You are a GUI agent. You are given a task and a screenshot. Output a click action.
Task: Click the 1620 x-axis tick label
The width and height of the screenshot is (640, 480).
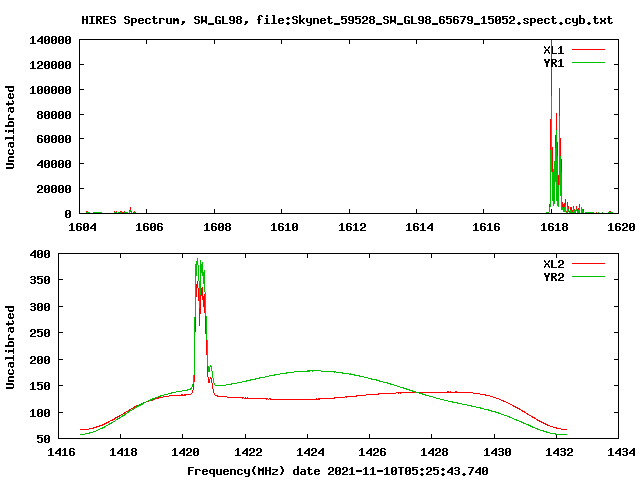click(x=621, y=227)
